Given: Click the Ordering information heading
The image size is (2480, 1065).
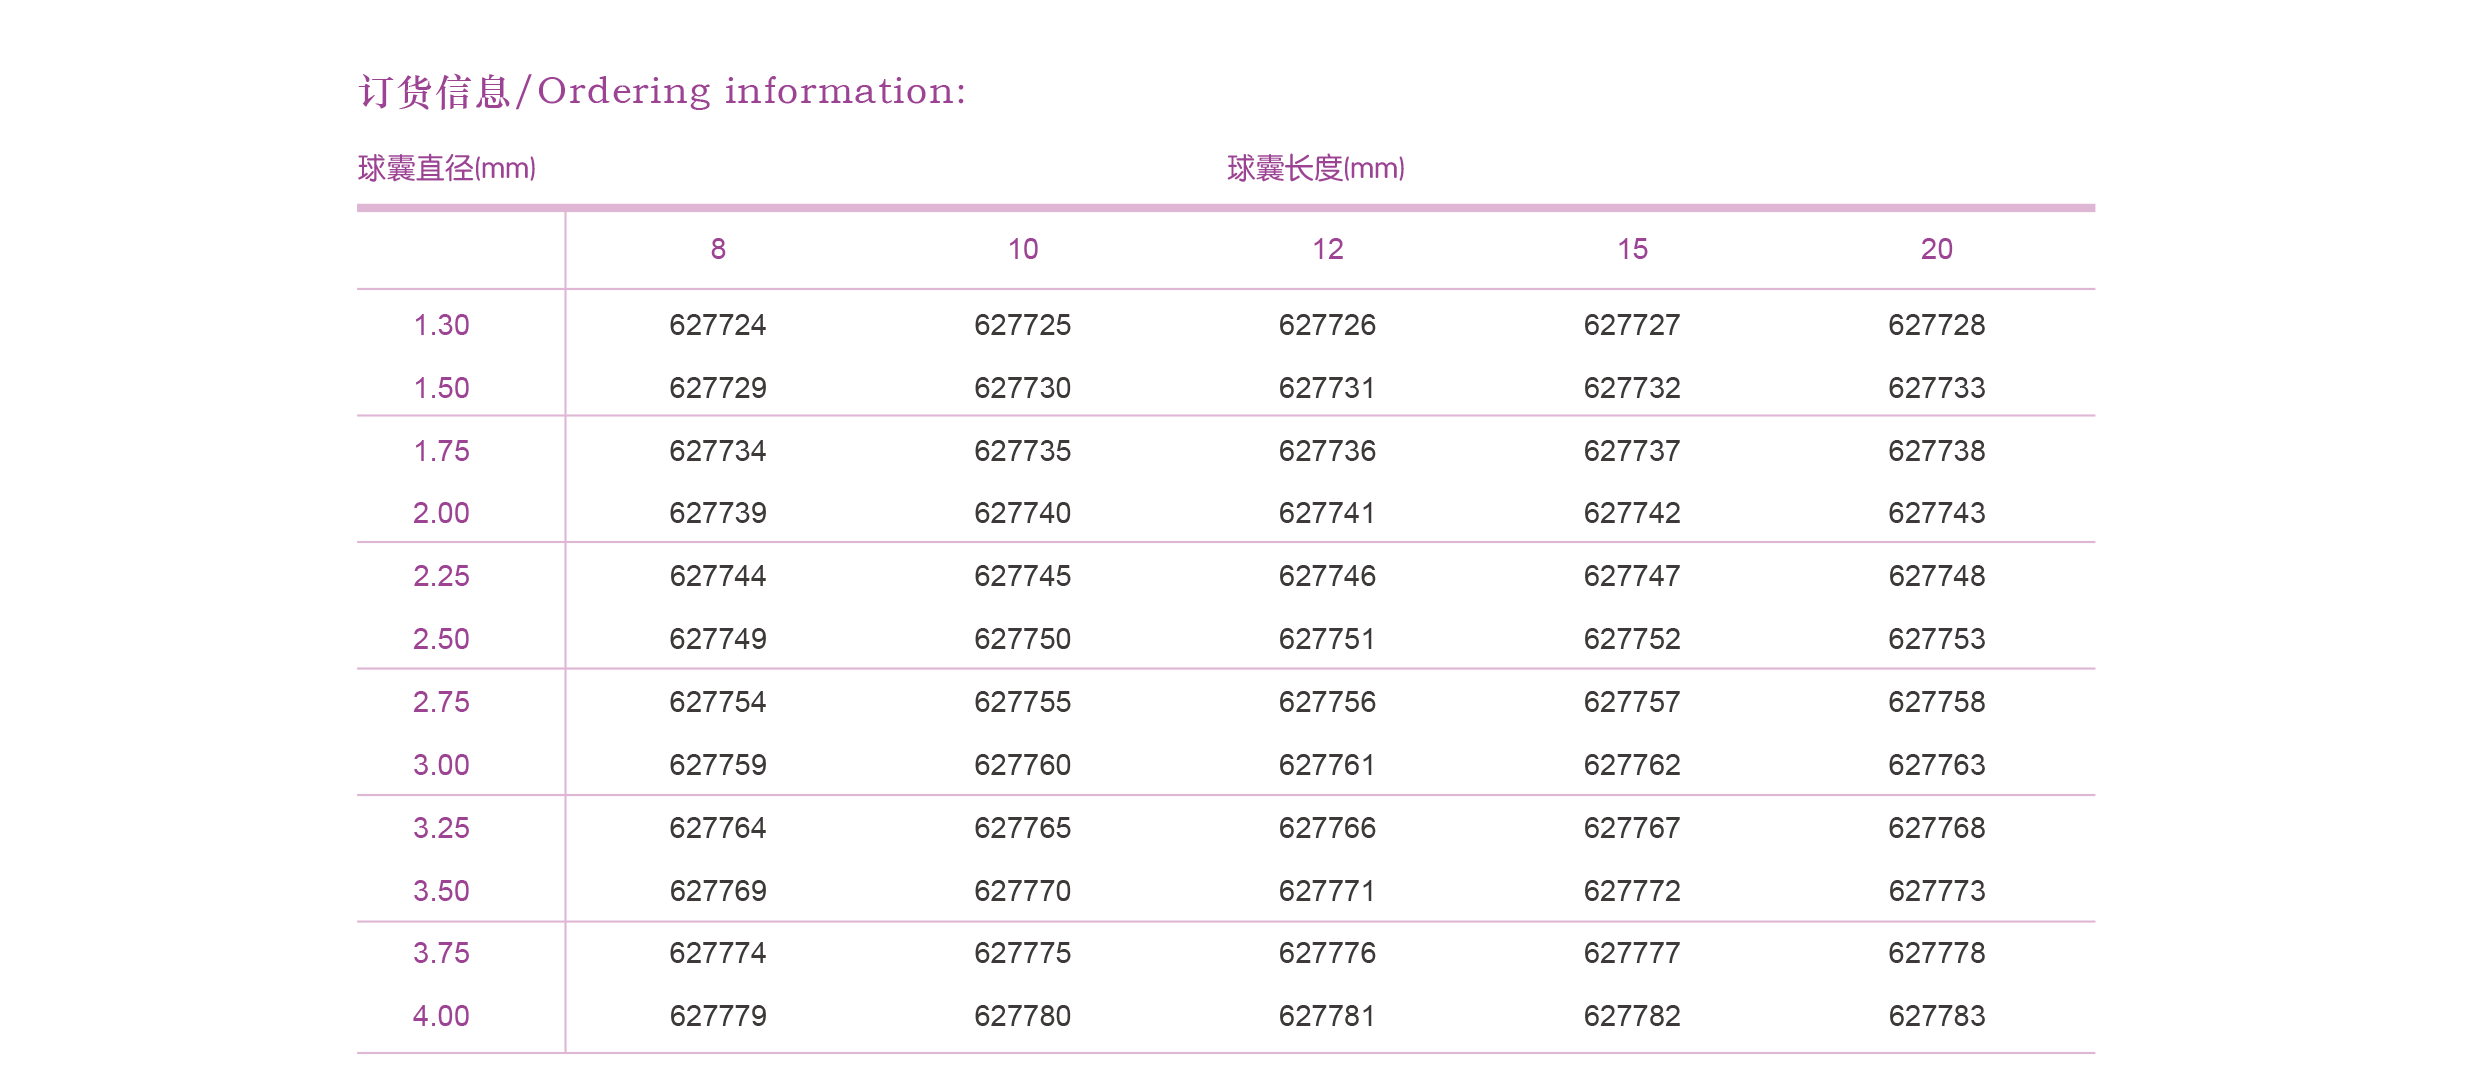Looking at the screenshot, I should click(662, 91).
